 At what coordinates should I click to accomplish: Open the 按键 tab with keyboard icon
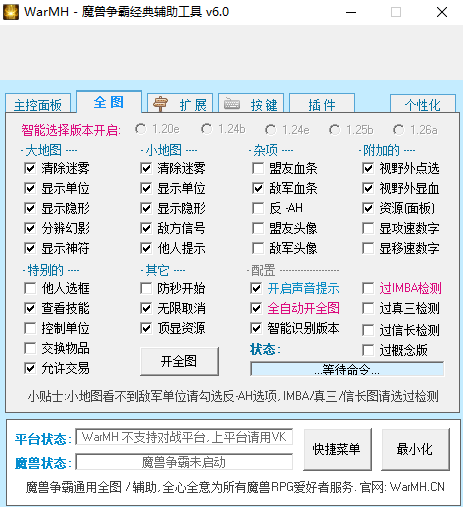pos(251,104)
